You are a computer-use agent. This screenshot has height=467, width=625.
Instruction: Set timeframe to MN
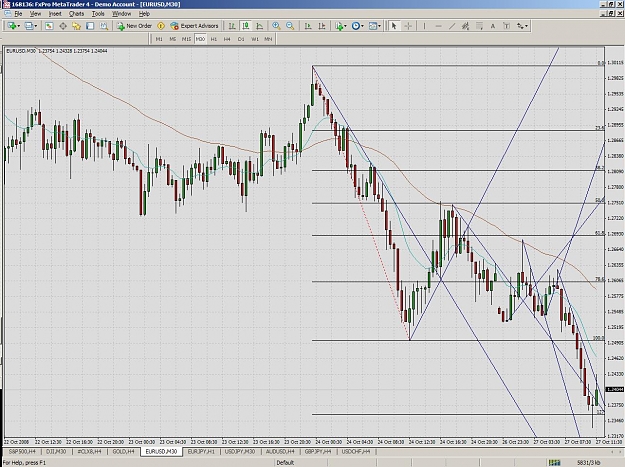point(268,39)
